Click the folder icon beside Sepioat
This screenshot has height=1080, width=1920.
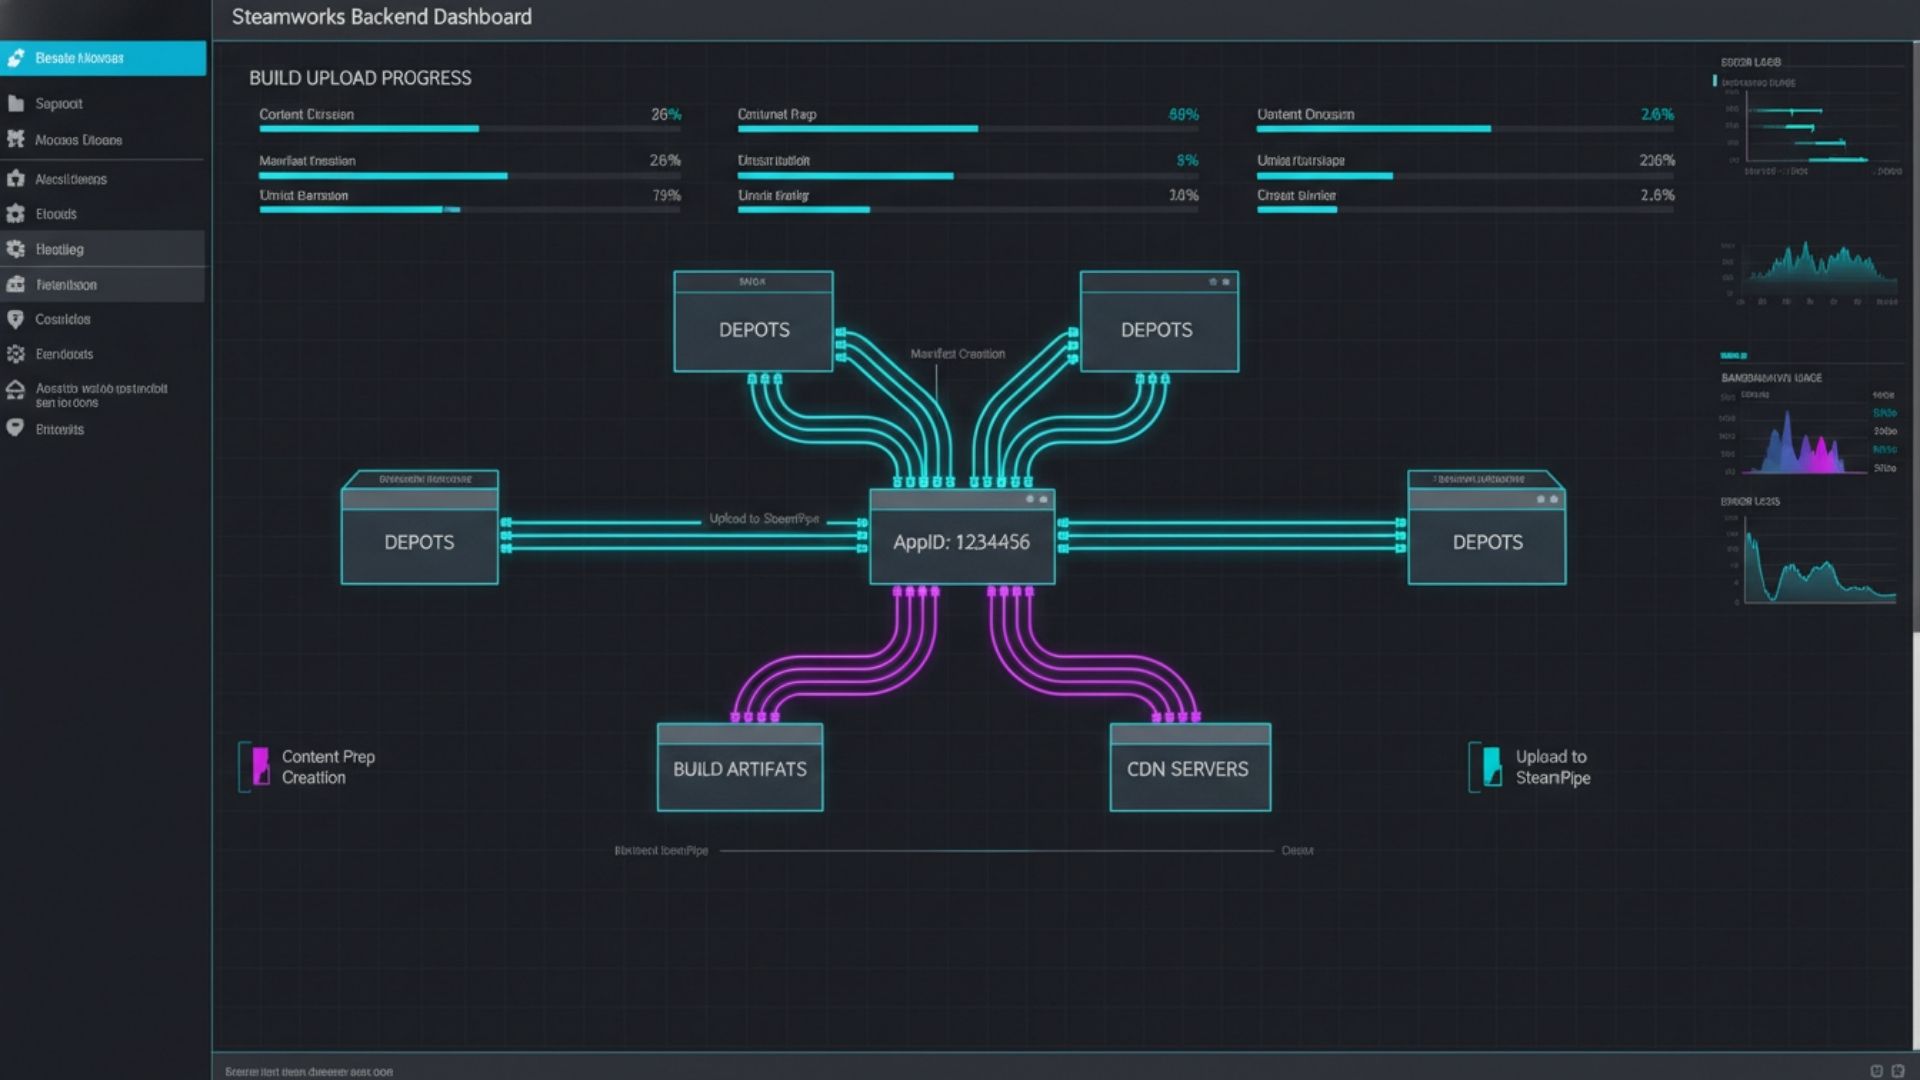16,104
